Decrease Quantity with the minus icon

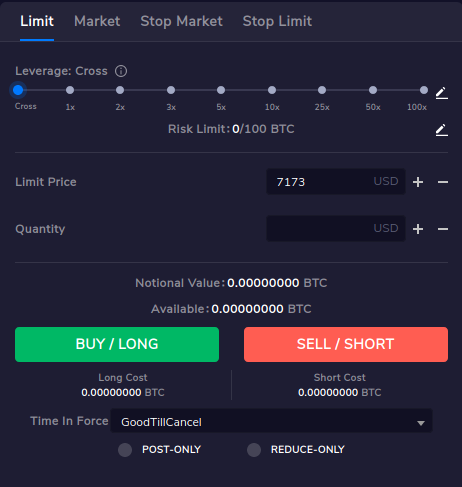(x=443, y=229)
